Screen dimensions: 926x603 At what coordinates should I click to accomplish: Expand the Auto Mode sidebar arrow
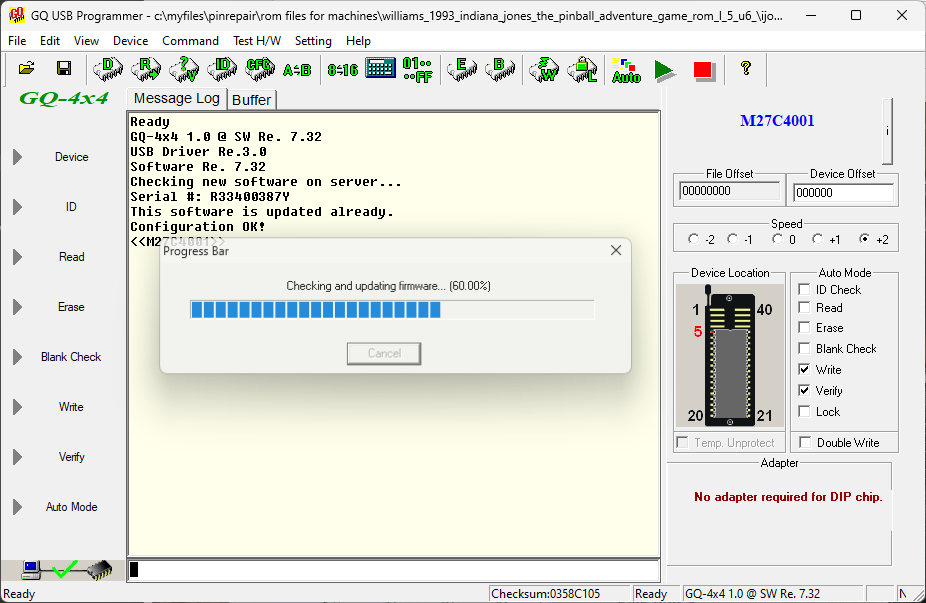tap(17, 507)
